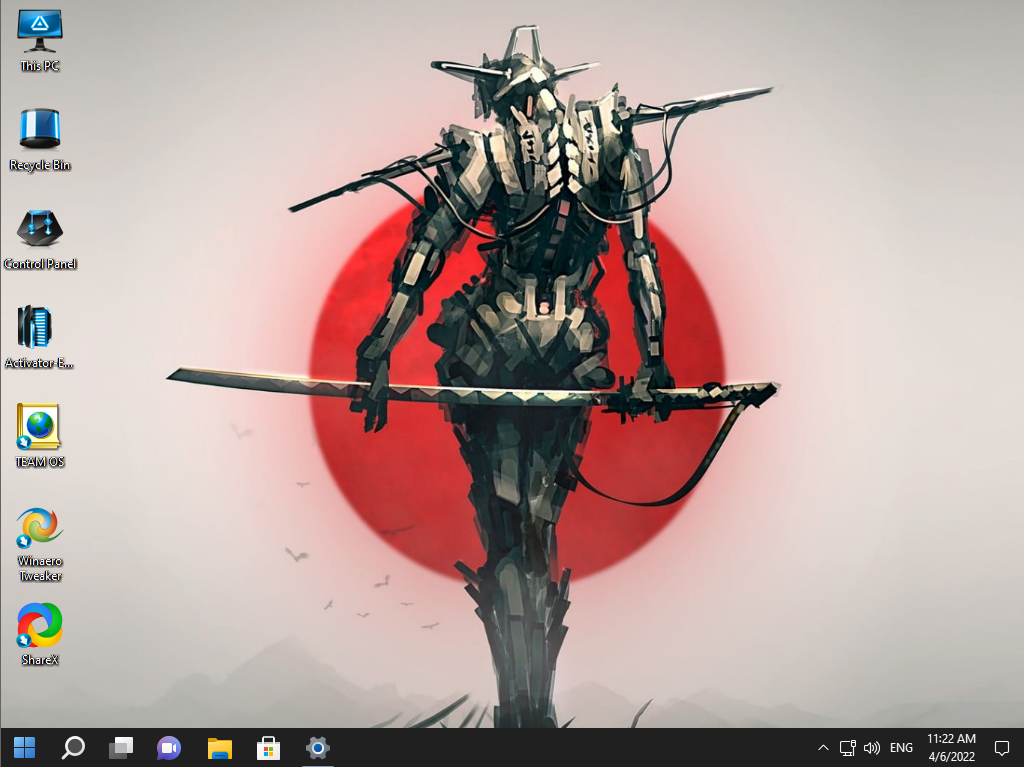Open taskbar Search

pyautogui.click(x=72, y=747)
